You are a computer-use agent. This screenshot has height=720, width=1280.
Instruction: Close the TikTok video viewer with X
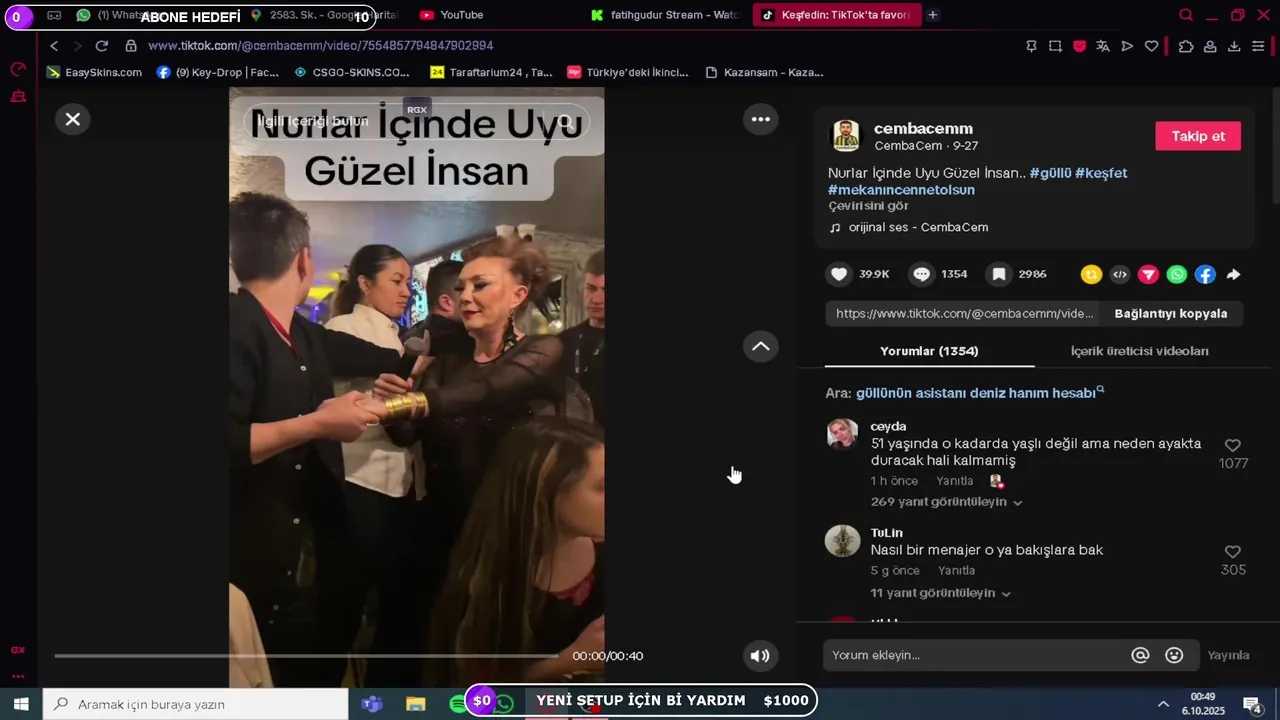click(x=73, y=119)
